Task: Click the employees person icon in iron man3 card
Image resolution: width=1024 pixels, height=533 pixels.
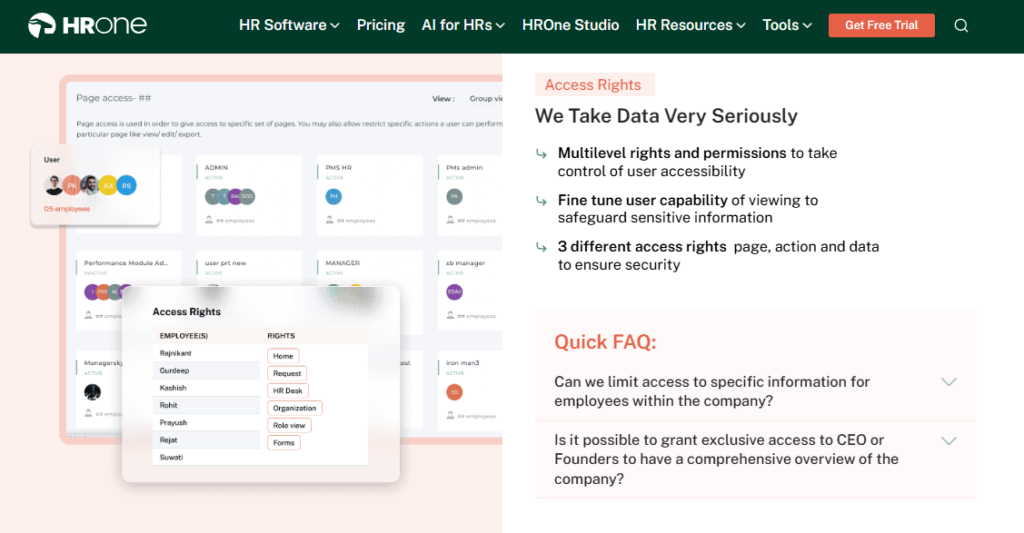Action: (451, 415)
